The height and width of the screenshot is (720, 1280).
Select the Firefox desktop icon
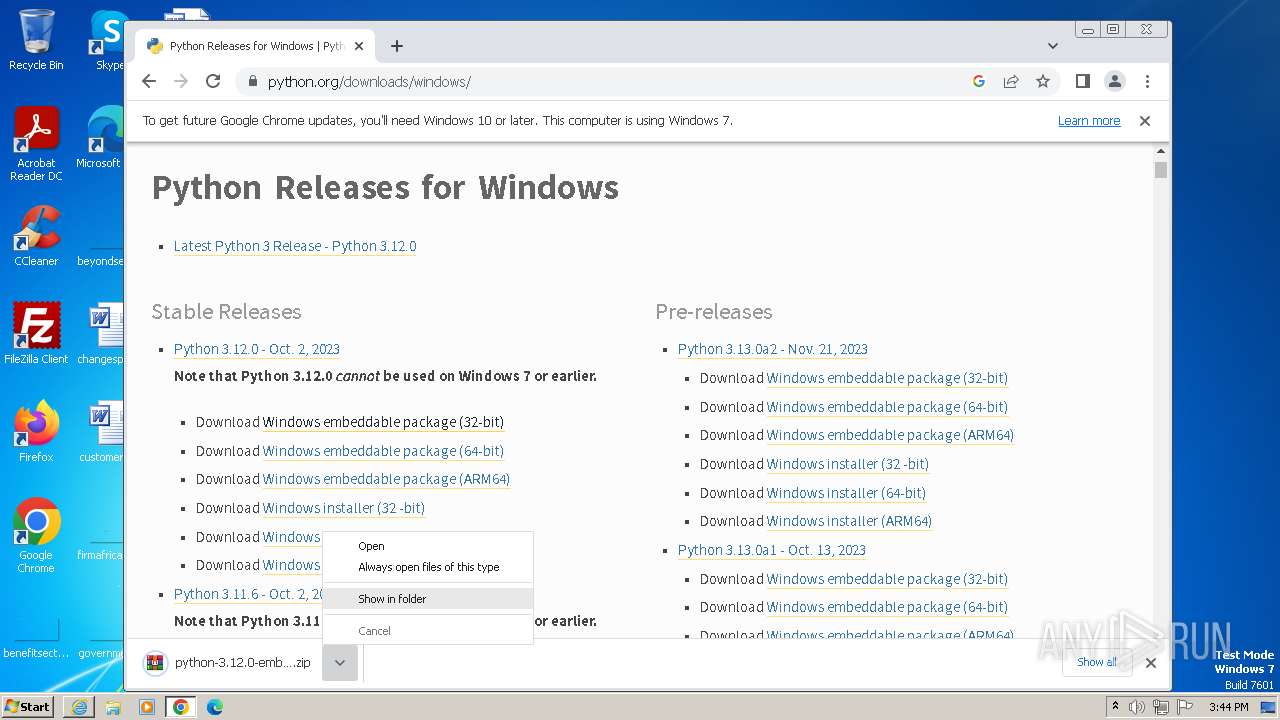click(x=36, y=432)
